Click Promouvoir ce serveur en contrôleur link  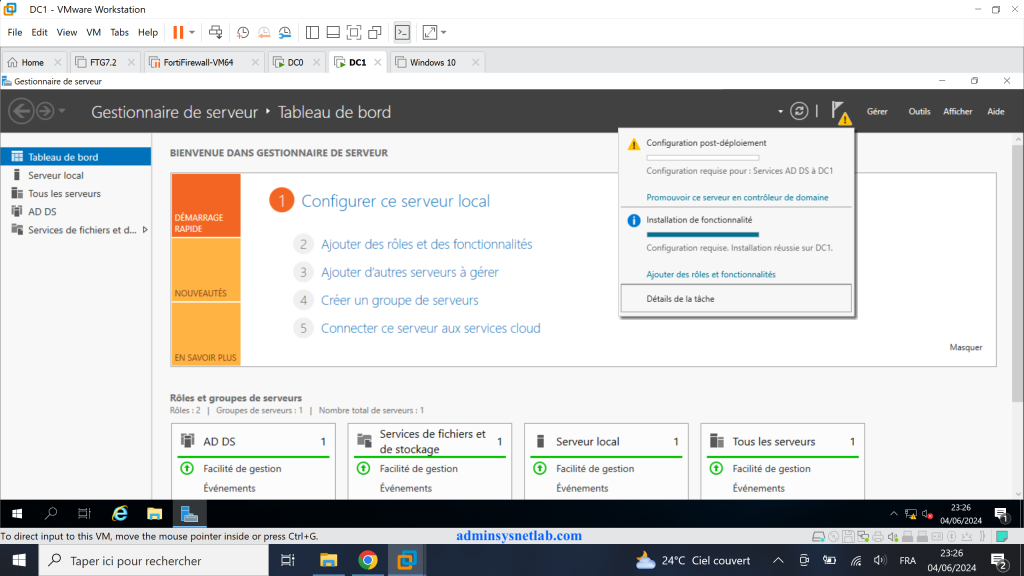(737, 197)
